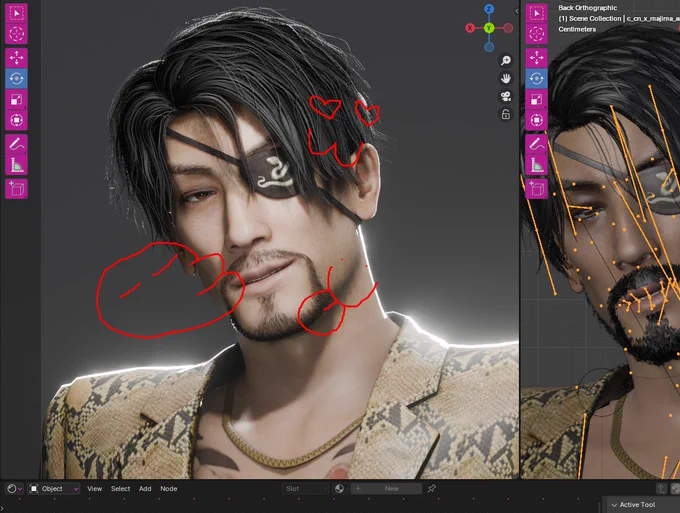The height and width of the screenshot is (513, 680).
Task: Select the Rotate tool in right viewport
Action: tap(536, 79)
